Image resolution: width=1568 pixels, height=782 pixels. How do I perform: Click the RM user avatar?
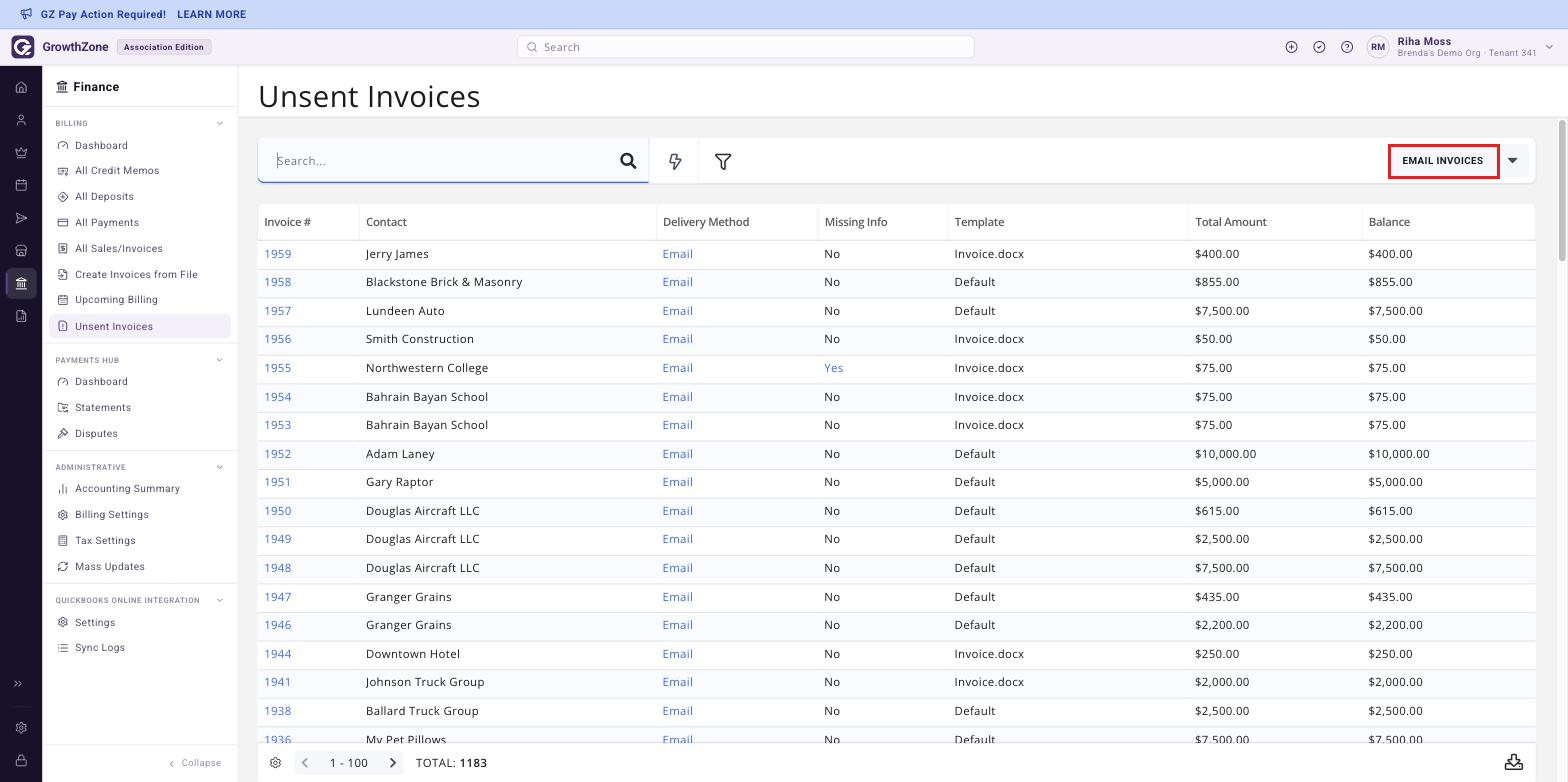coord(1378,47)
